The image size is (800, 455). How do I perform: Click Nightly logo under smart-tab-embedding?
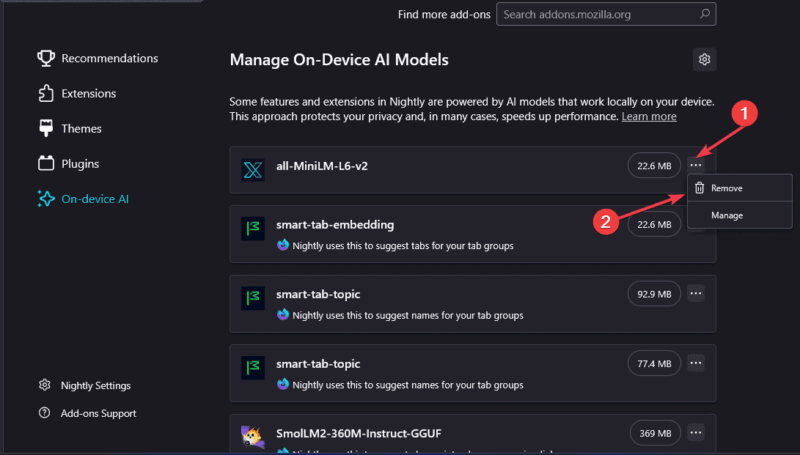point(283,245)
